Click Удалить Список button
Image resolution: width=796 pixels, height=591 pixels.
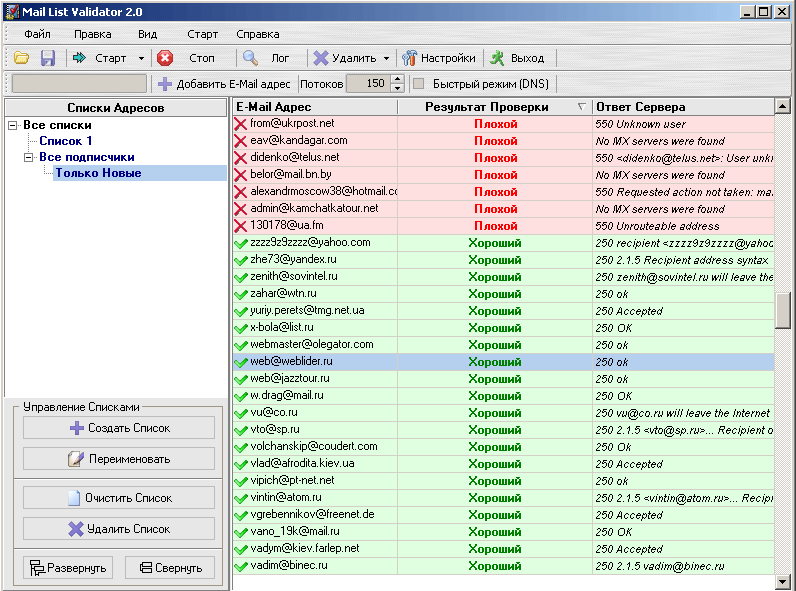(119, 529)
